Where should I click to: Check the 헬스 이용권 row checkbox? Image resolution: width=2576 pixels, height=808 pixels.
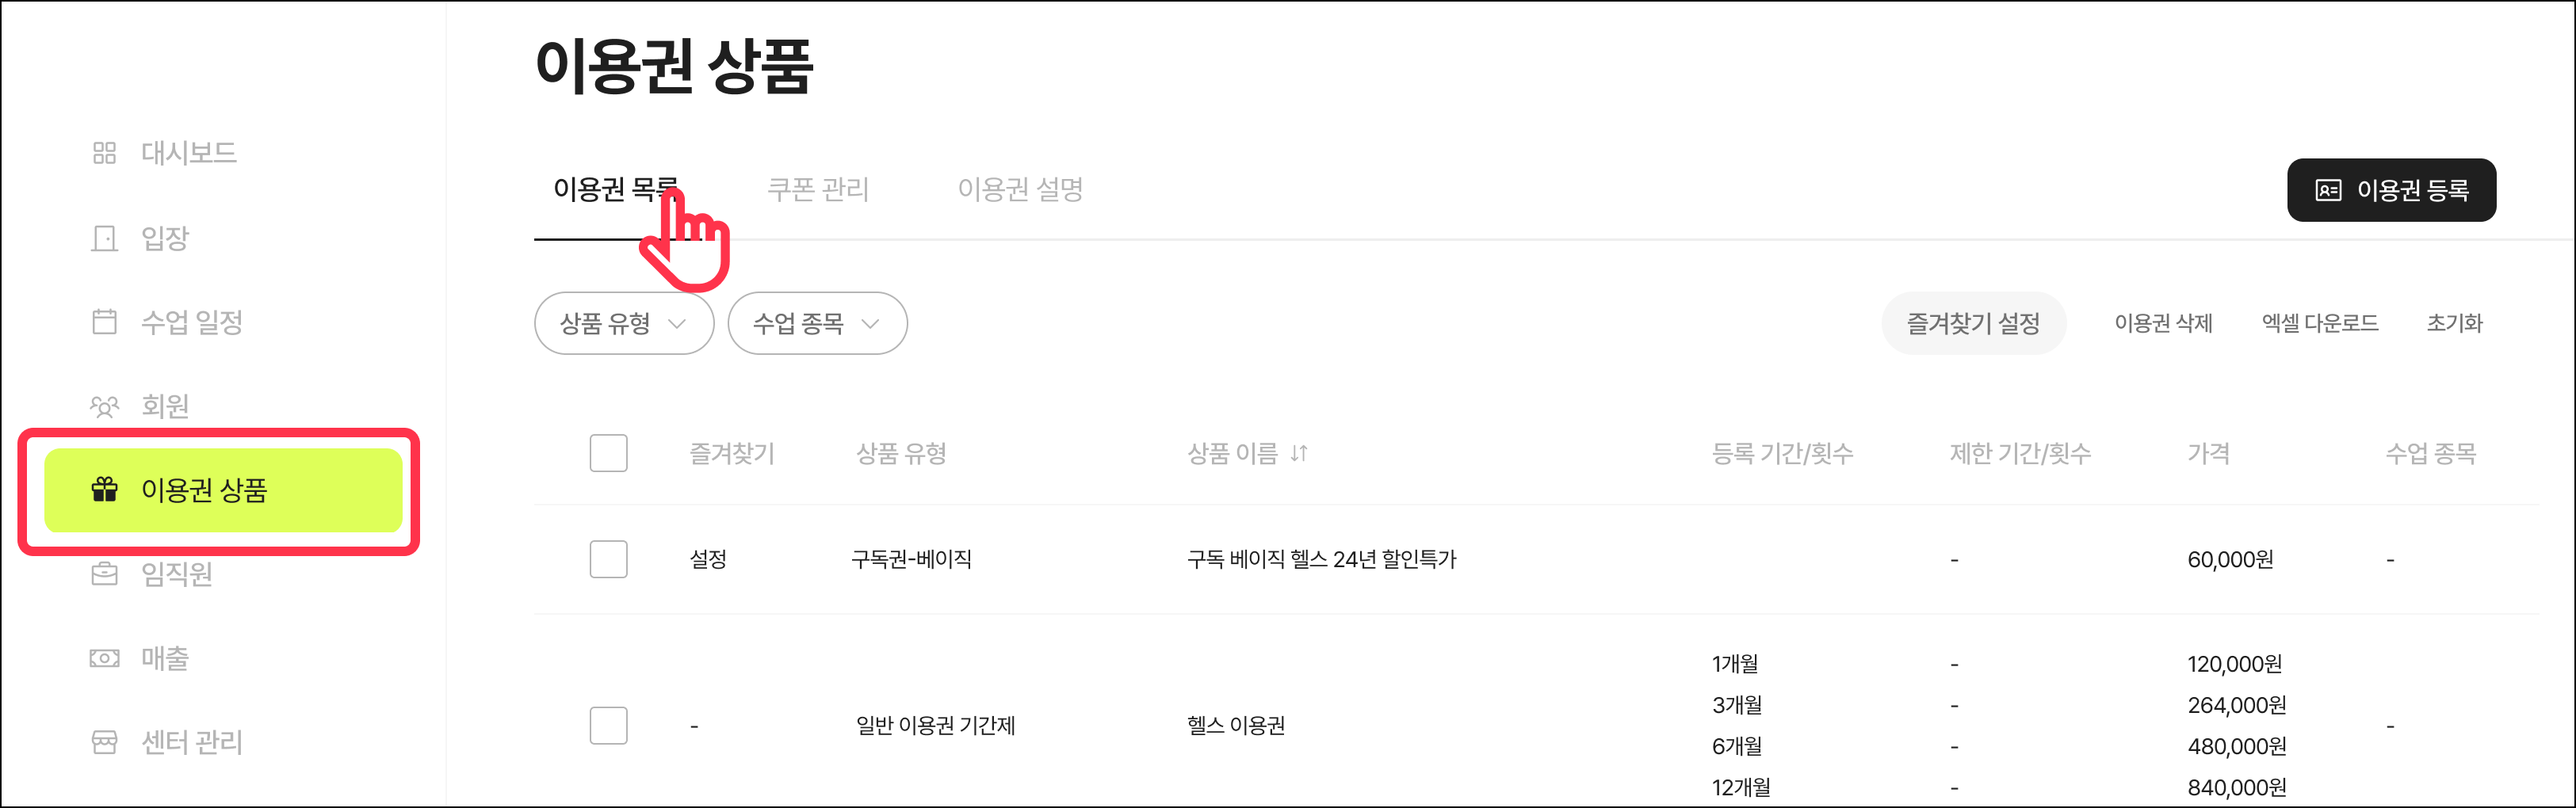[x=608, y=725]
